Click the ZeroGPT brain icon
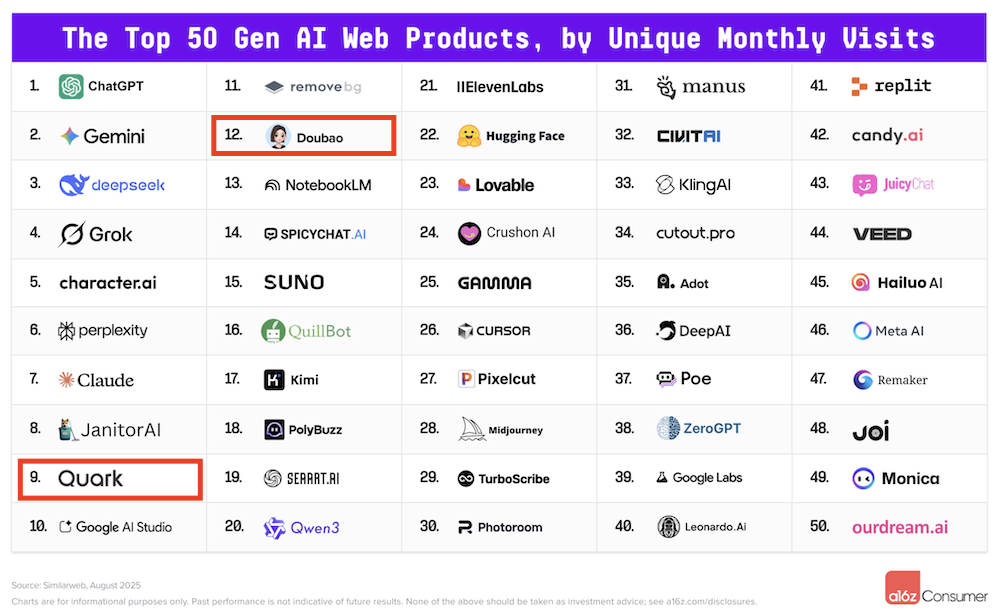This screenshot has width=1000, height=615. point(668,429)
